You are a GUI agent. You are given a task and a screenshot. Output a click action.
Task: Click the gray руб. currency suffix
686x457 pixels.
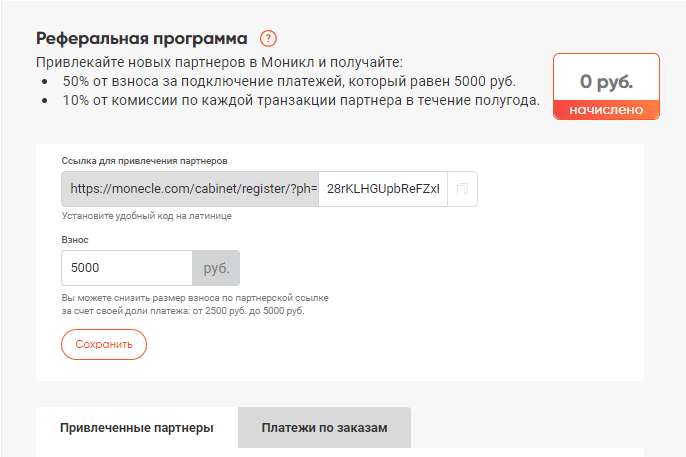pyautogui.click(x=216, y=268)
